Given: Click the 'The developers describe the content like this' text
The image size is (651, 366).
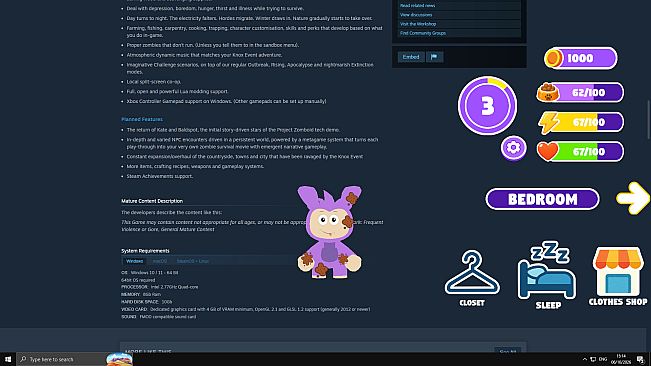Looking at the screenshot, I should (x=171, y=212).
